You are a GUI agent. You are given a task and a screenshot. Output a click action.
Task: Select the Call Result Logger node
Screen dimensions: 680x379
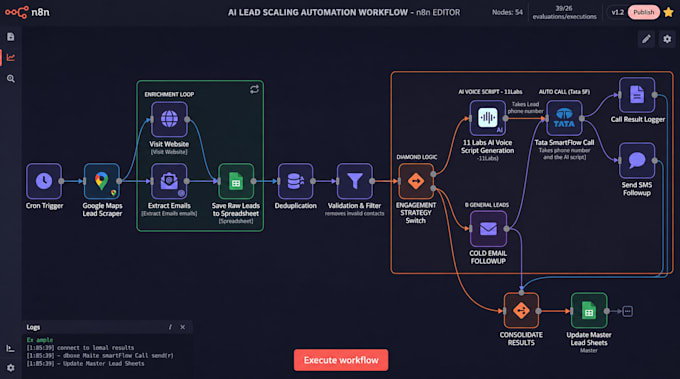coord(637,95)
